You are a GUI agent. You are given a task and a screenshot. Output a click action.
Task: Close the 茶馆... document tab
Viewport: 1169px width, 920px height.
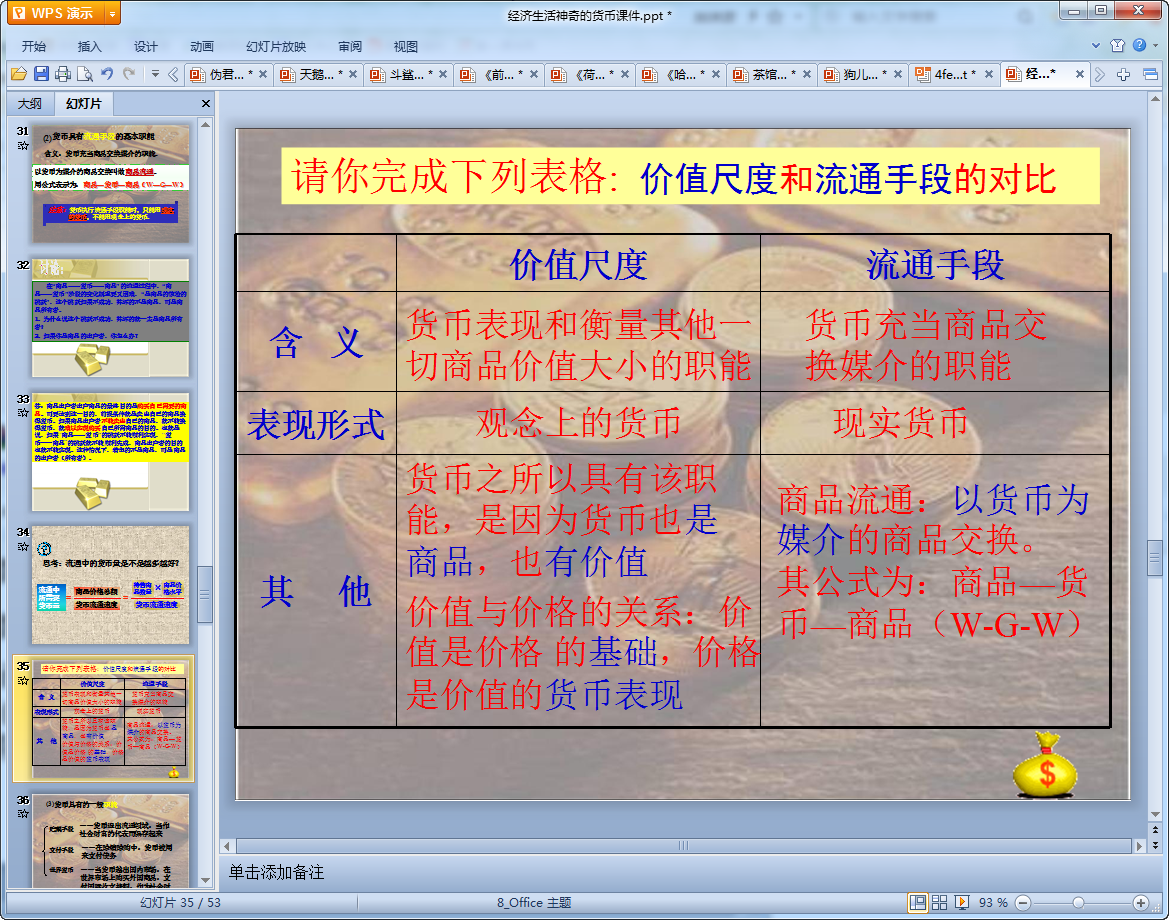807,75
